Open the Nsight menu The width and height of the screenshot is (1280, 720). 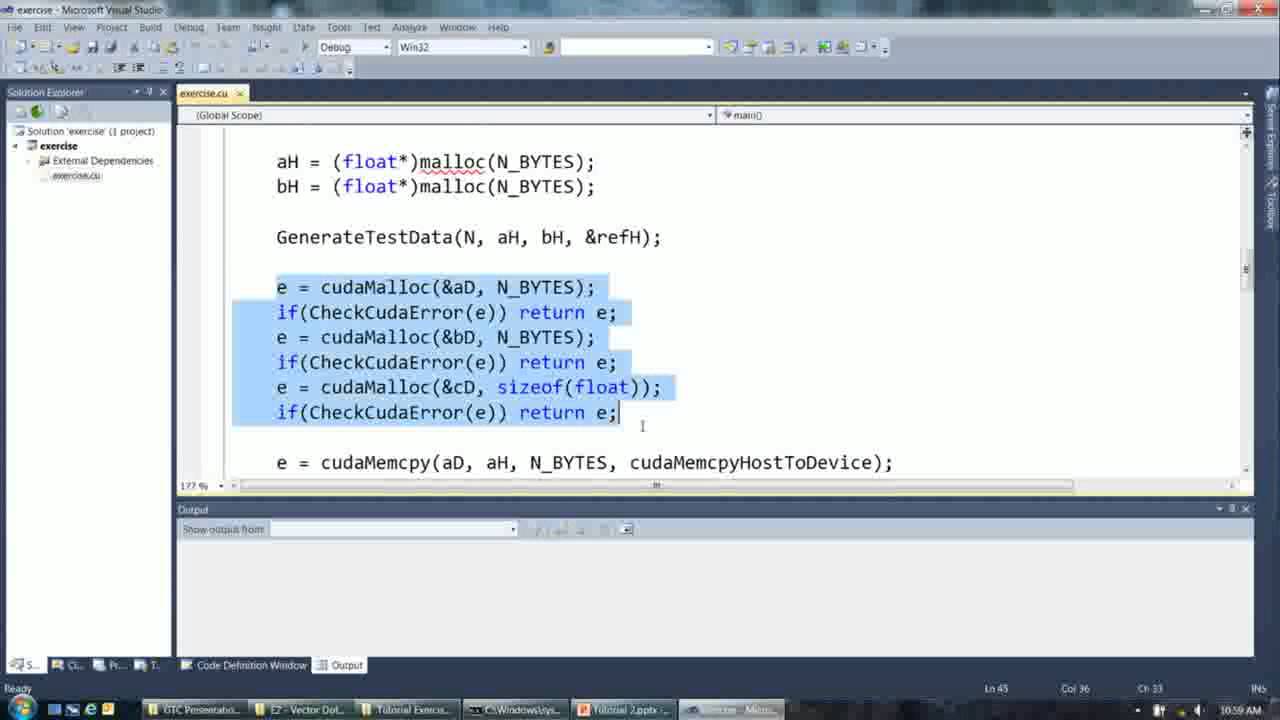click(267, 27)
